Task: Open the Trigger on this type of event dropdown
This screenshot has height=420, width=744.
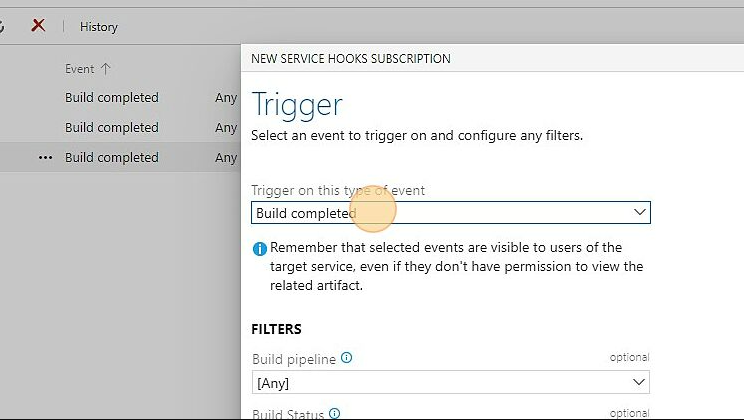Action: (450, 213)
